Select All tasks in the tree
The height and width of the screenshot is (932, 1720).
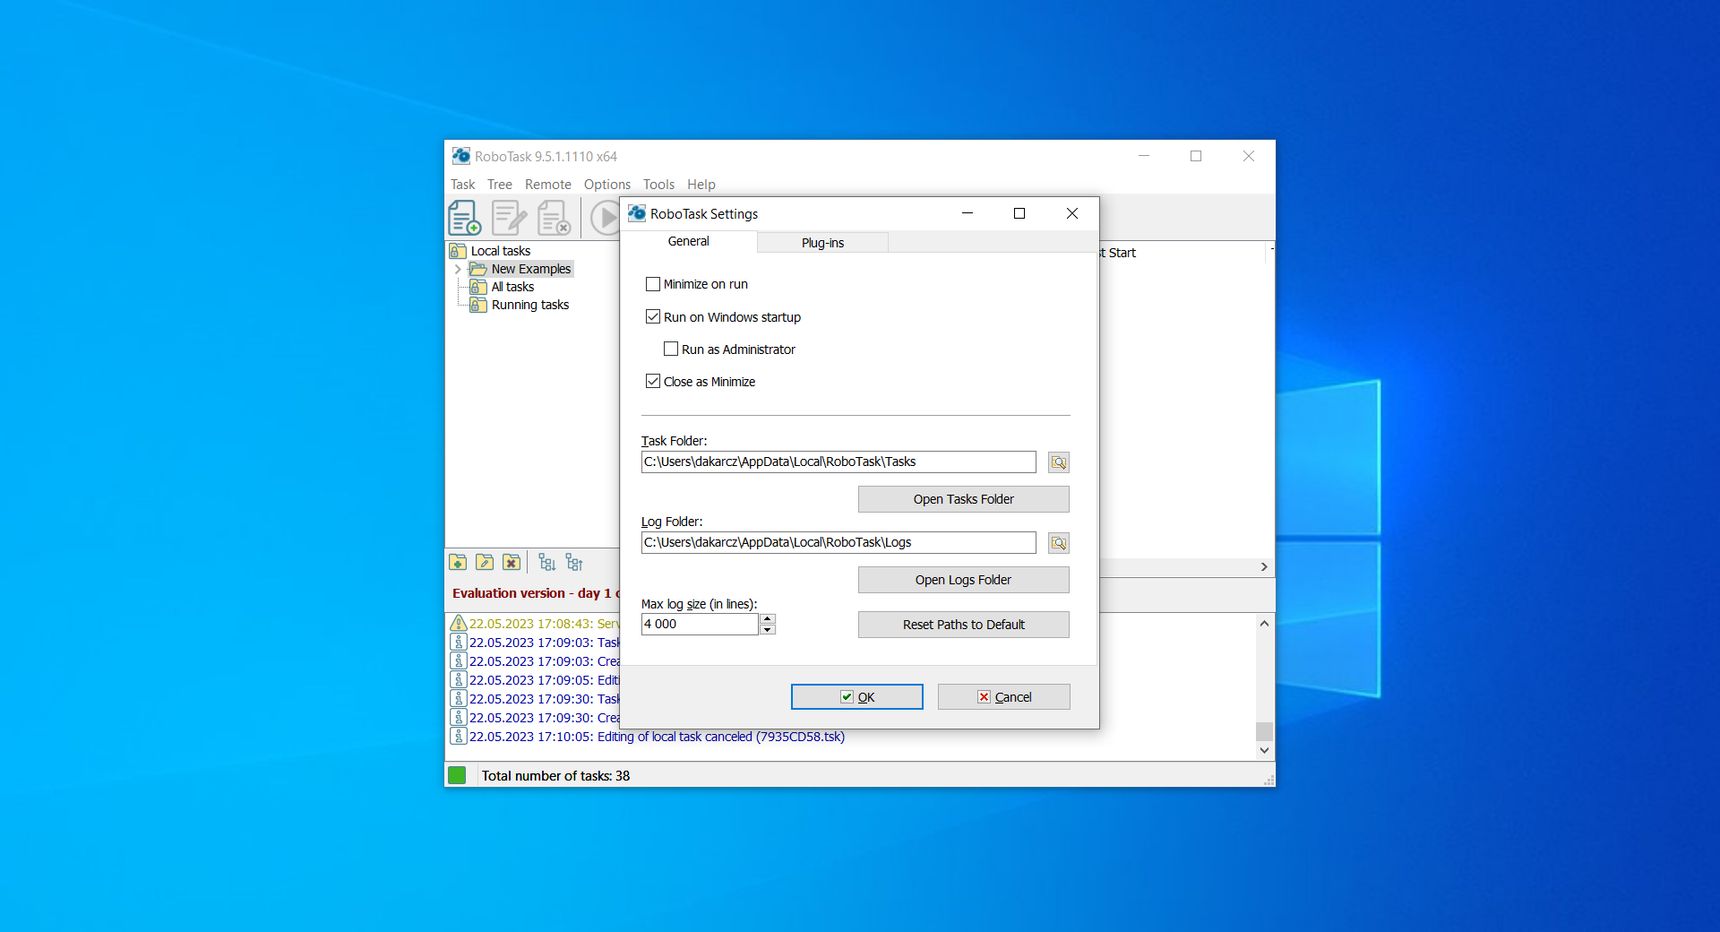click(x=512, y=287)
